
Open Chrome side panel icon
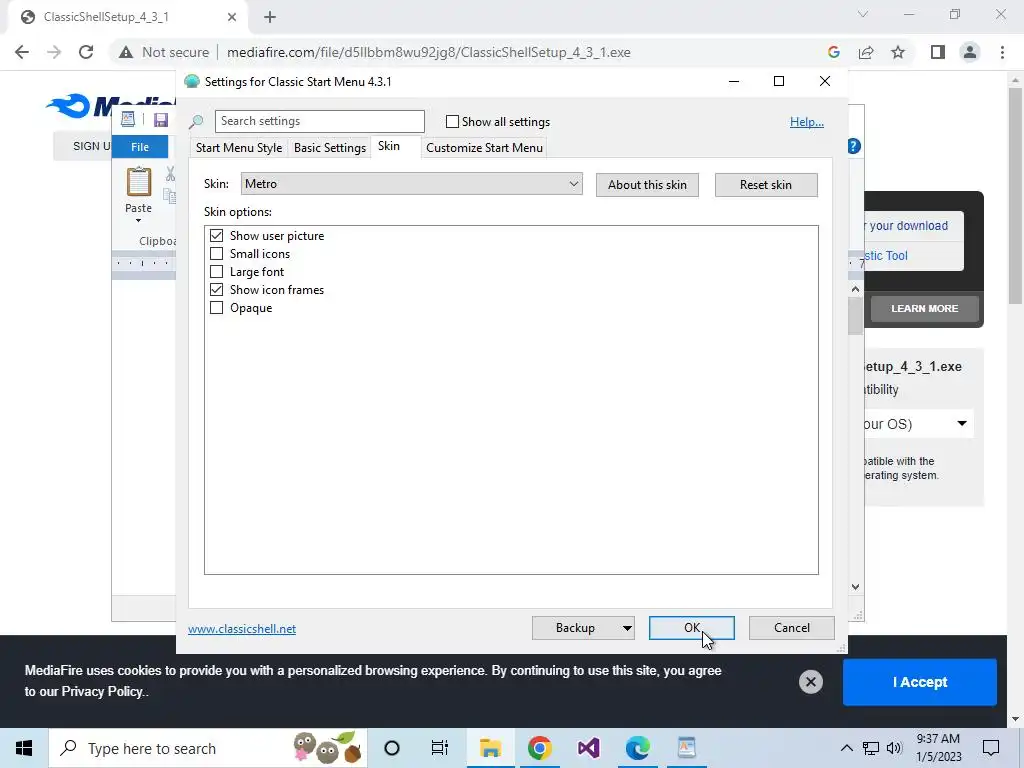[938, 52]
